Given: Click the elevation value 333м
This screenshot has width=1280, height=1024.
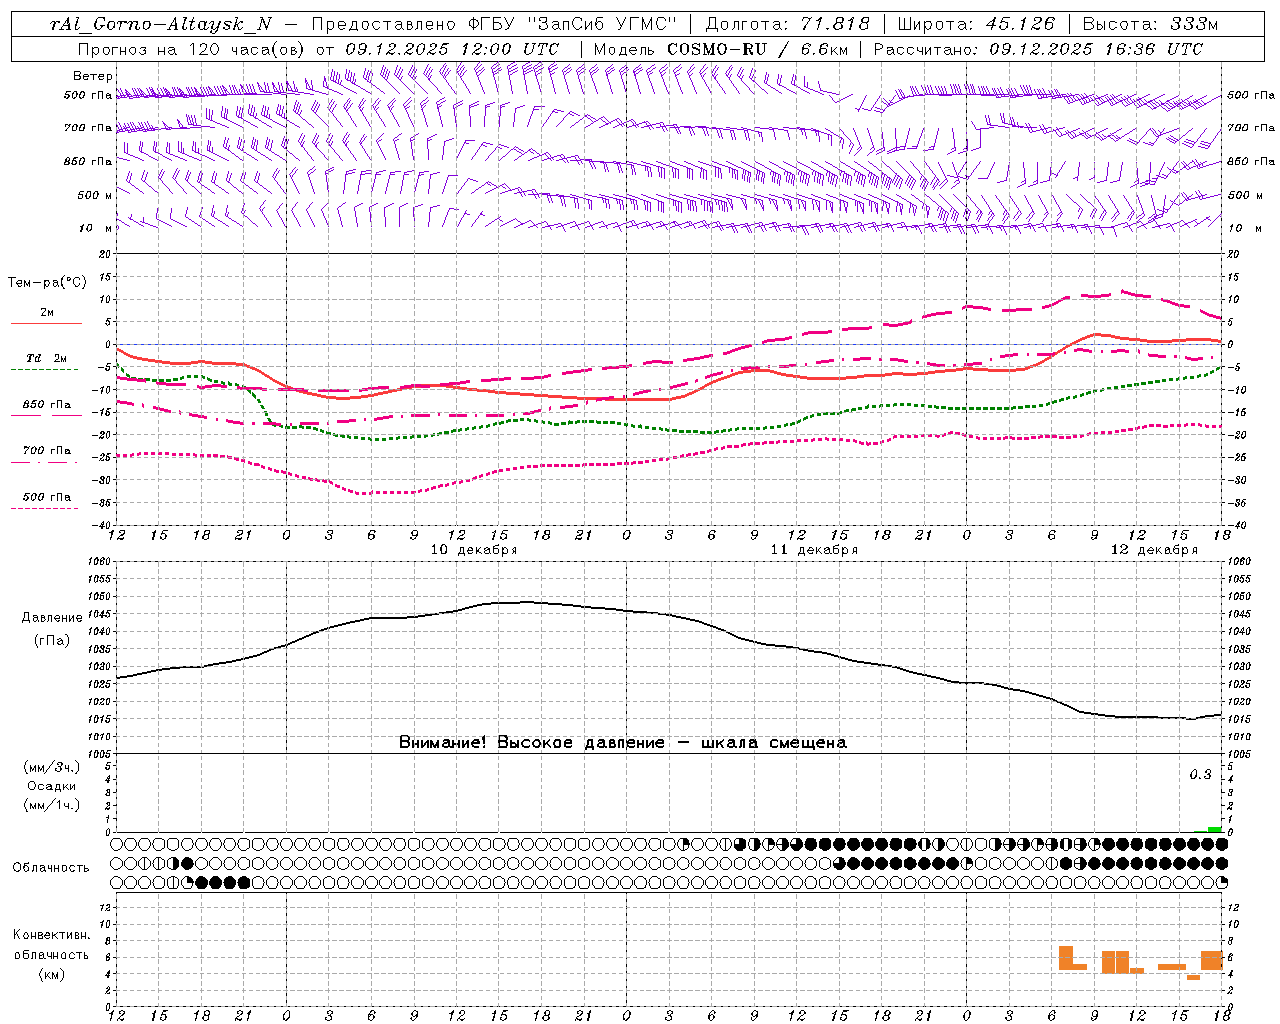Looking at the screenshot, I should click(x=1192, y=24).
